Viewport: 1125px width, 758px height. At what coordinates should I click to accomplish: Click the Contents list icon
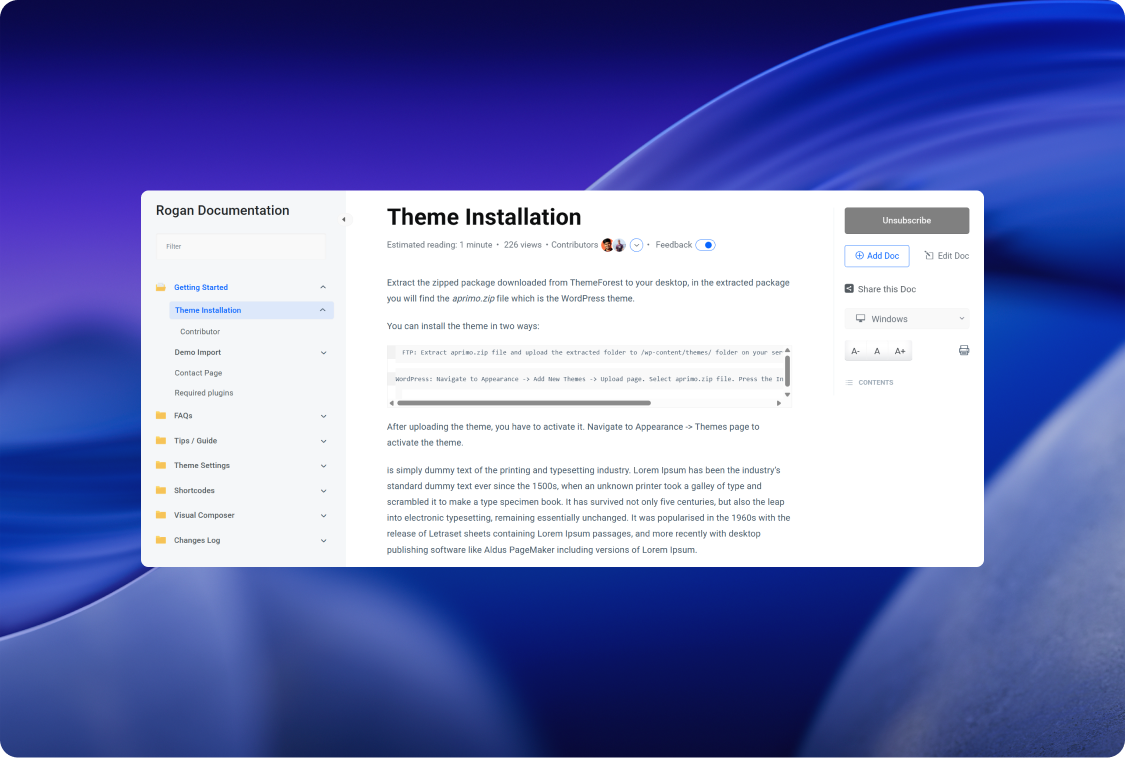pos(850,383)
